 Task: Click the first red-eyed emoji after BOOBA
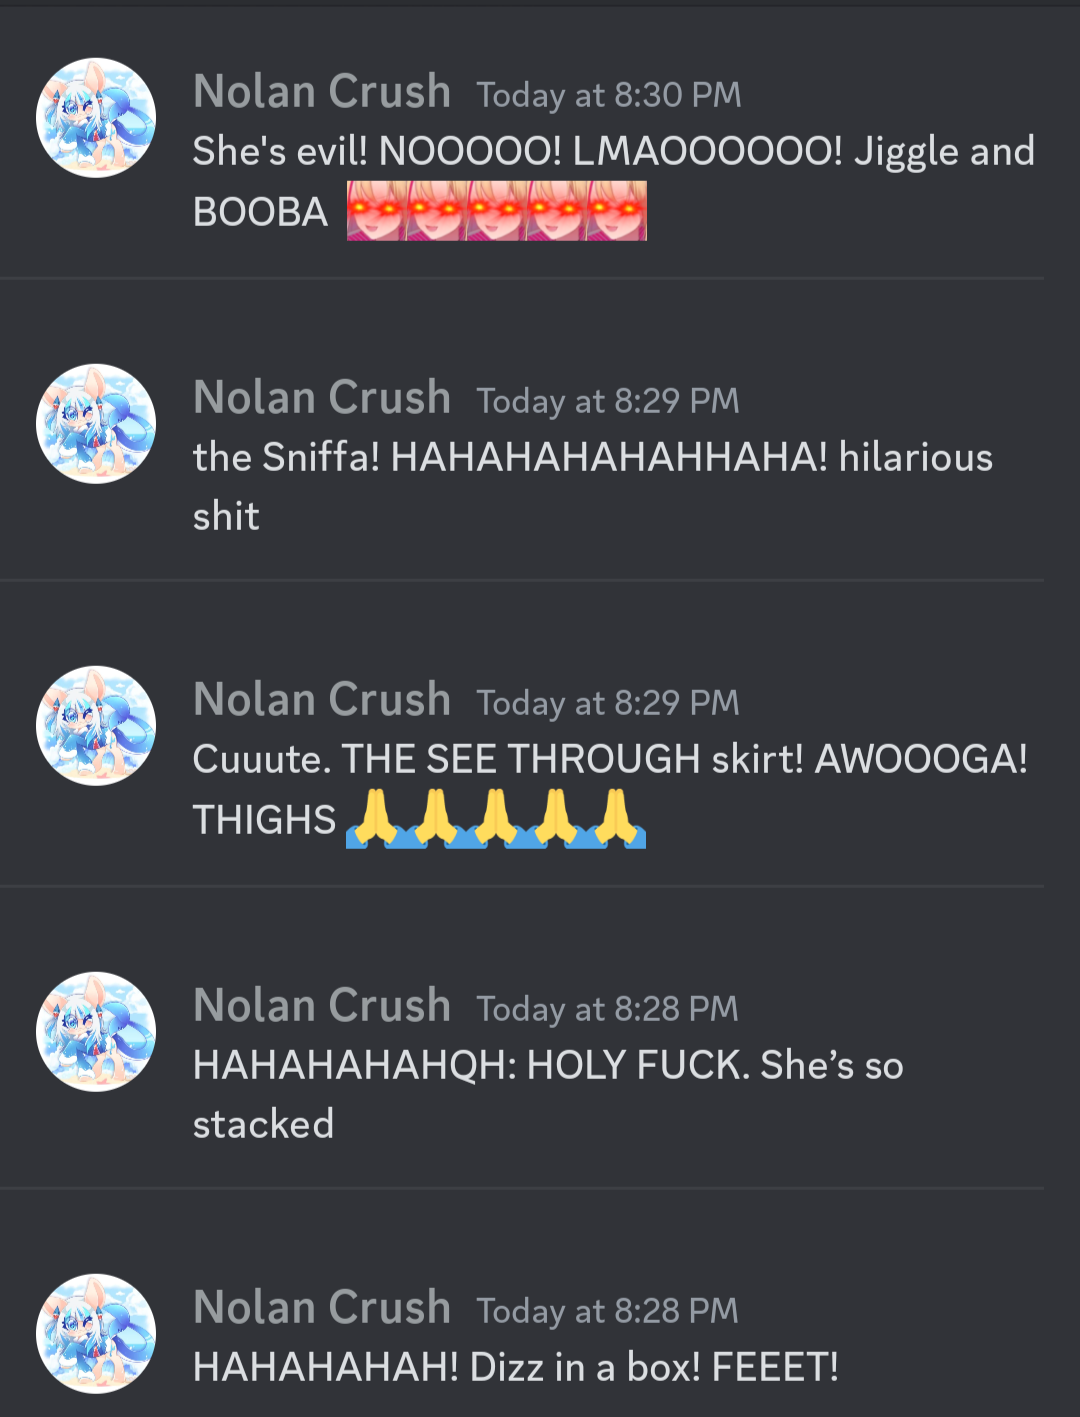tap(377, 211)
